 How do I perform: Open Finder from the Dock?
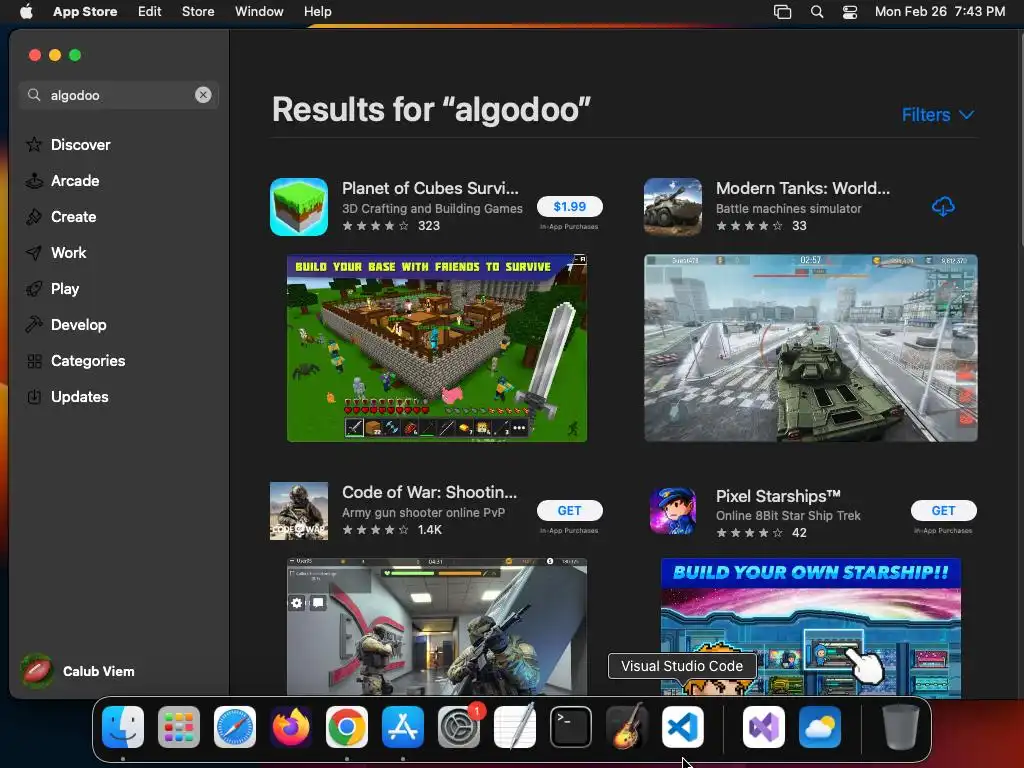coord(123,727)
